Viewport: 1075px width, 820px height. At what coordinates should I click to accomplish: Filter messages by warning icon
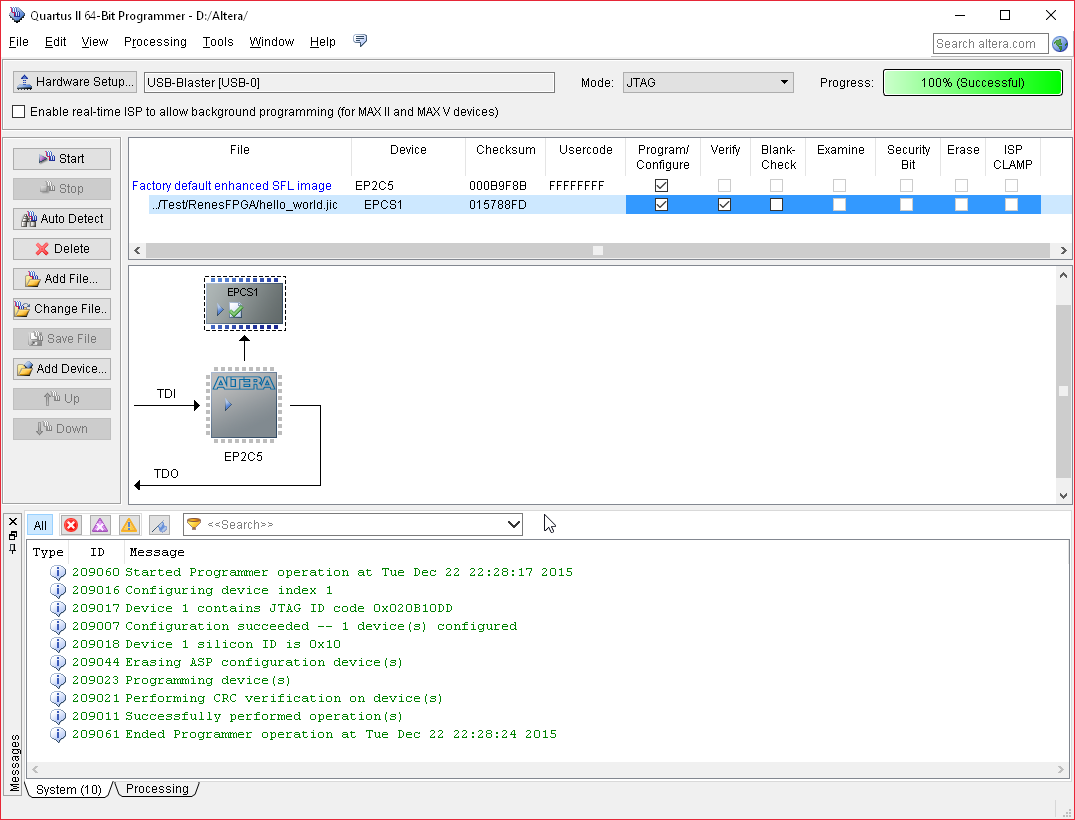click(129, 525)
